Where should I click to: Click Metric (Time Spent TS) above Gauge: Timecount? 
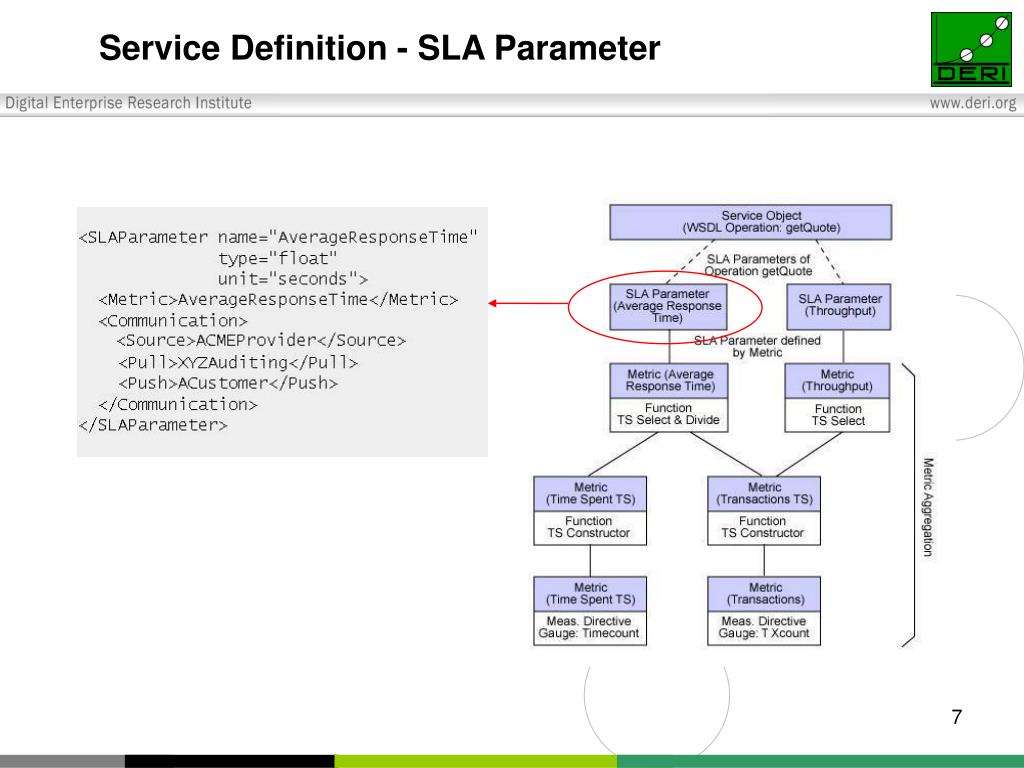coord(590,594)
